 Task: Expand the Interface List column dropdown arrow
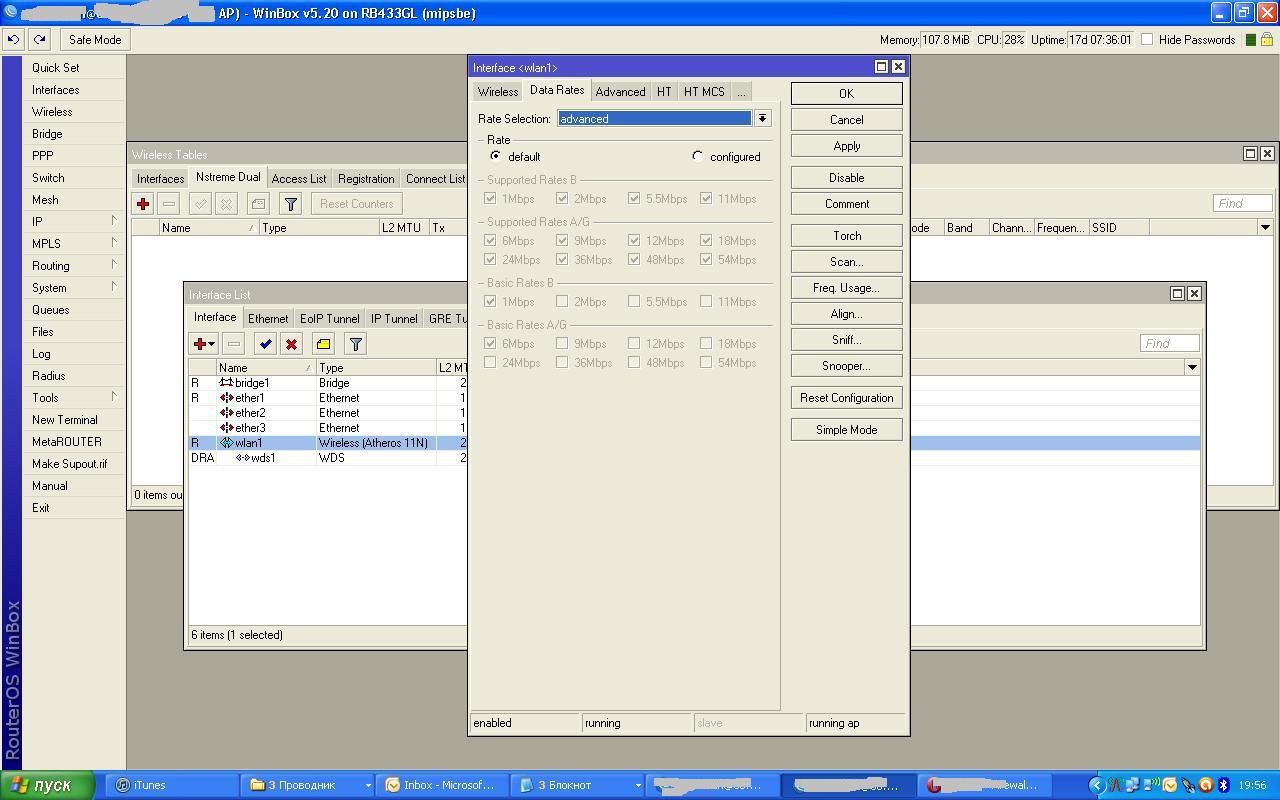tap(1192, 367)
